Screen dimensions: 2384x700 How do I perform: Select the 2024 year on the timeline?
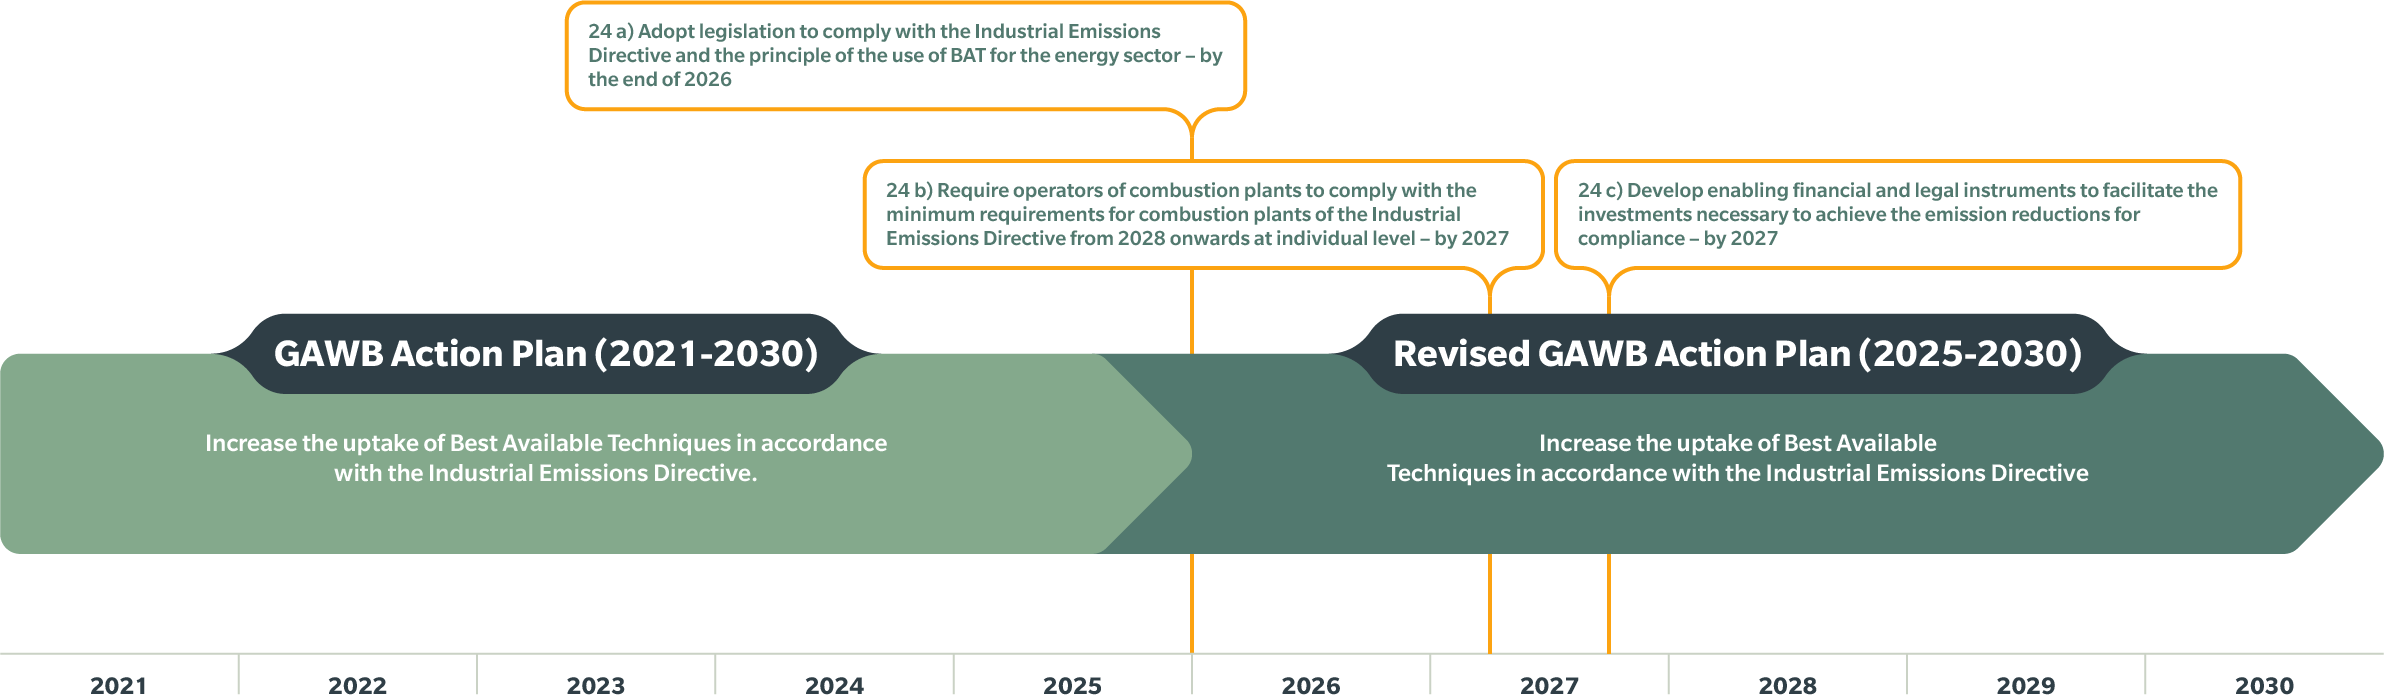click(x=834, y=685)
